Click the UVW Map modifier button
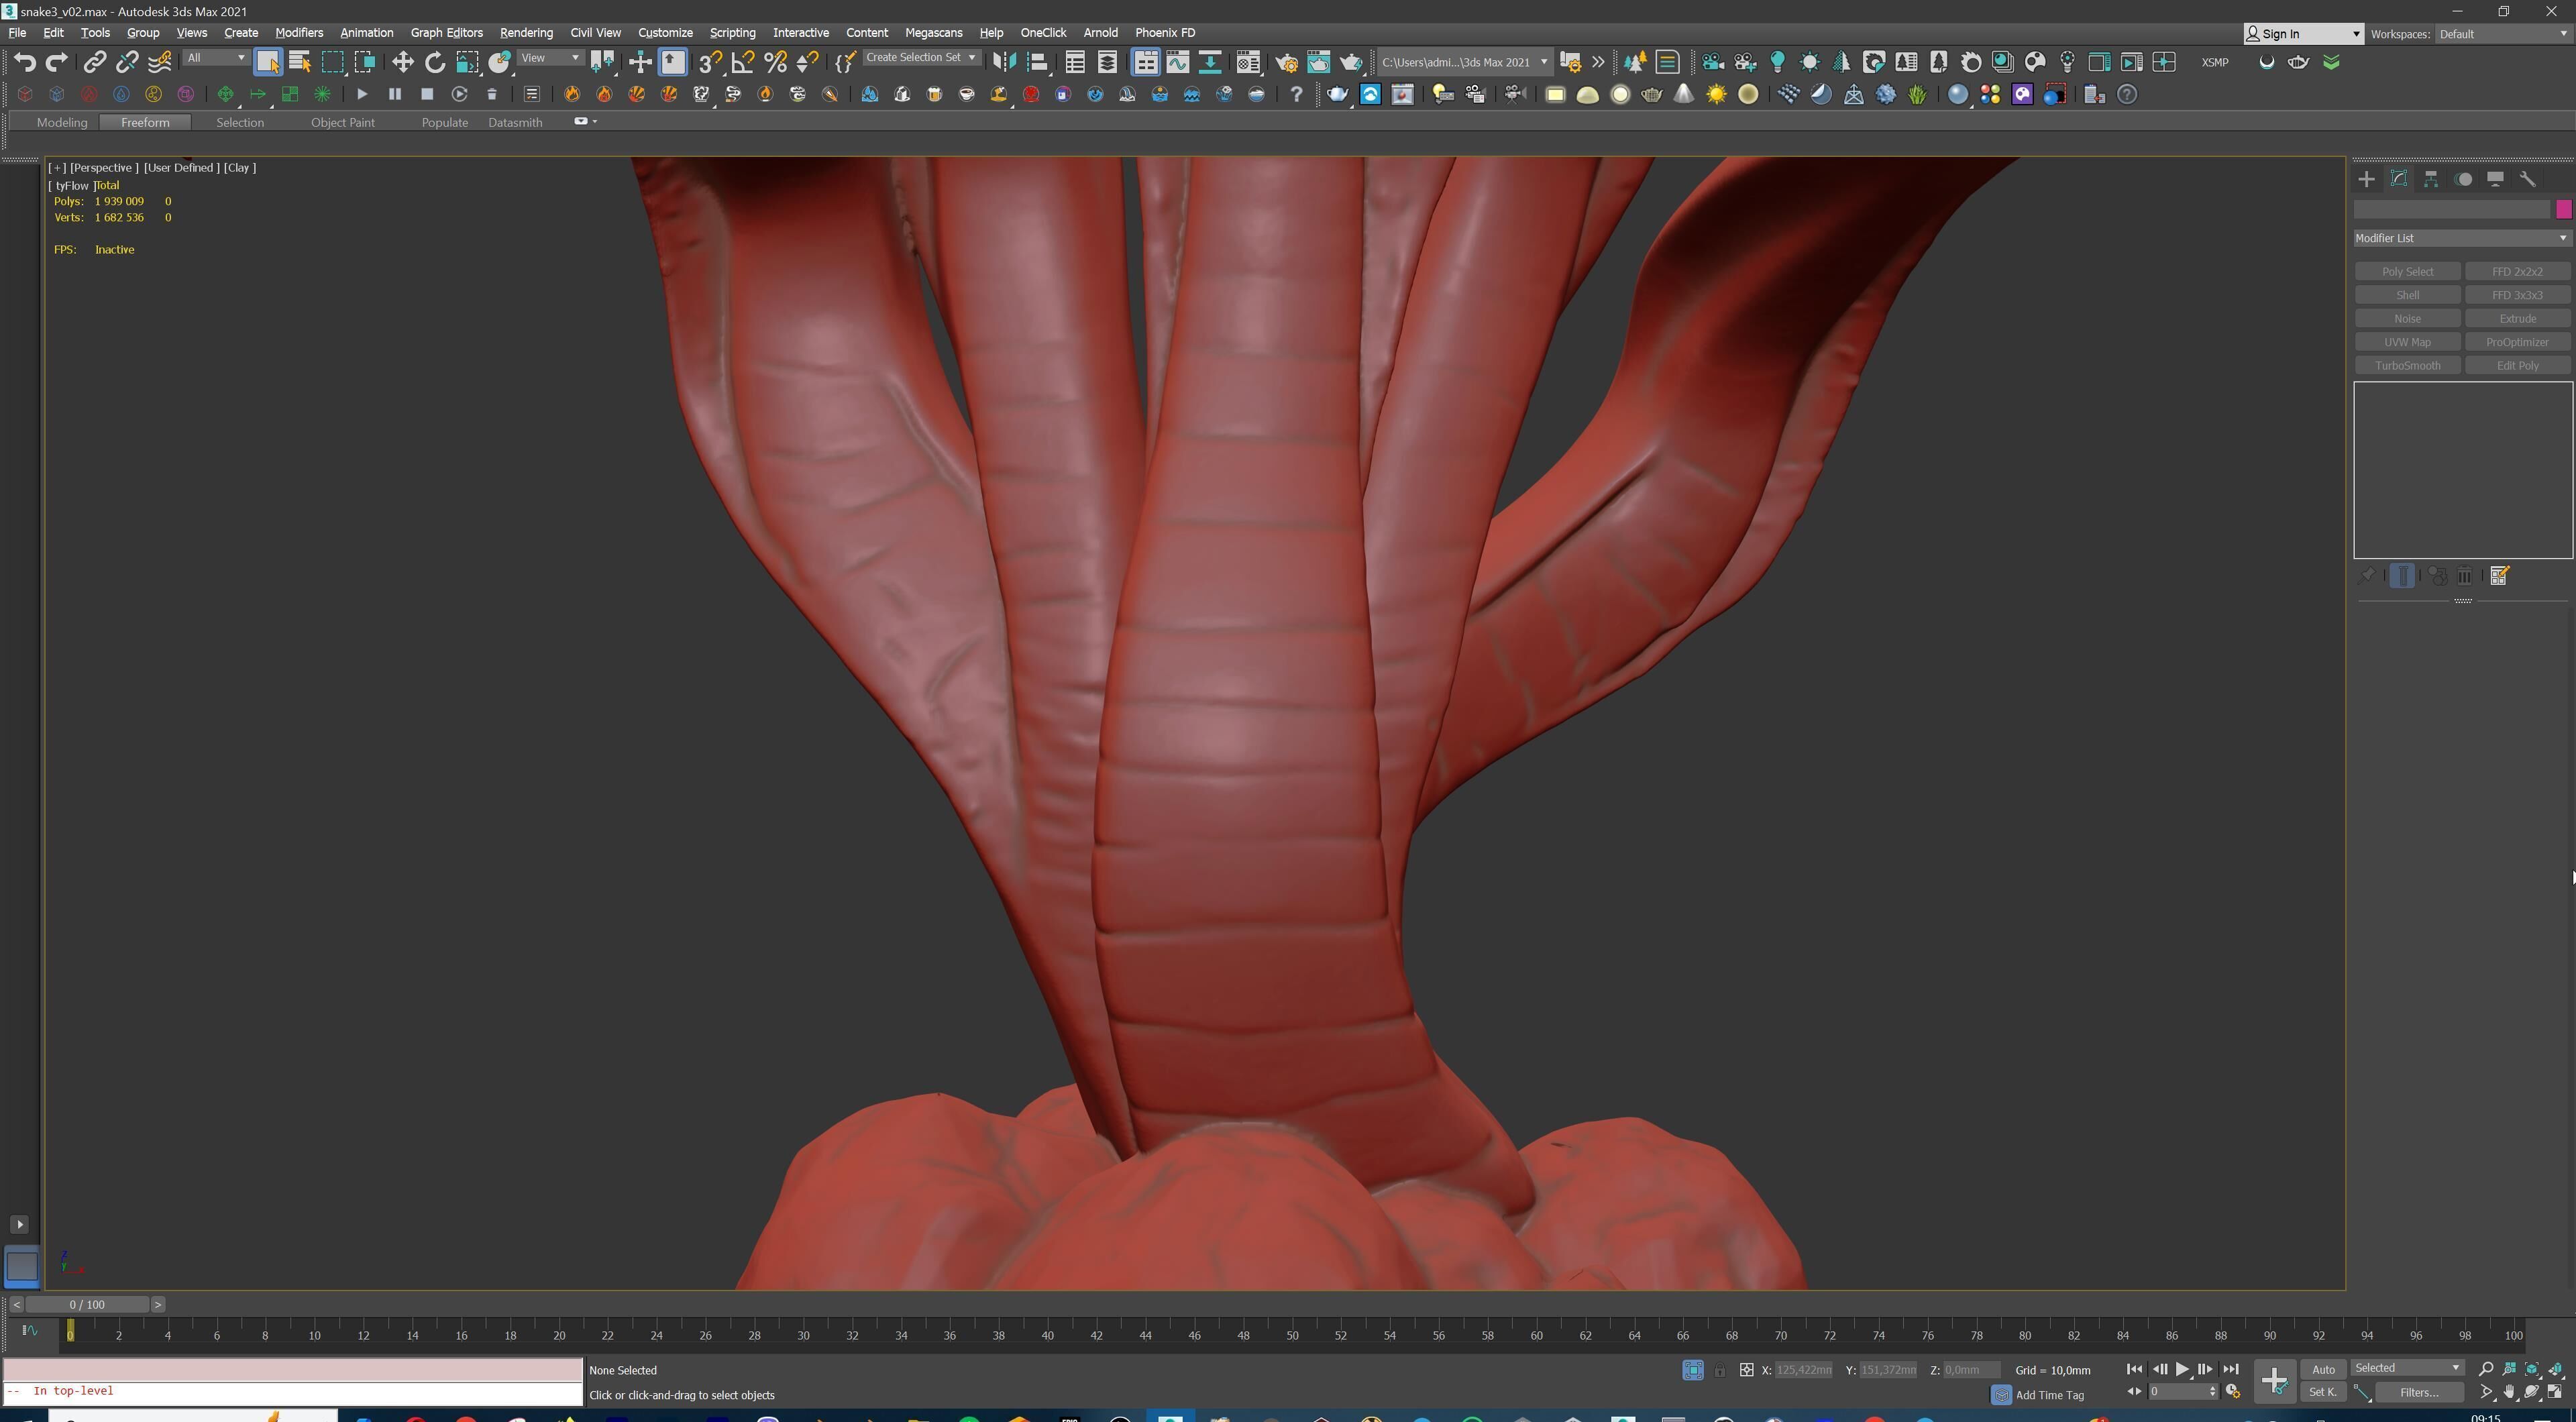Viewport: 2576px width, 1422px height. tap(2407, 343)
